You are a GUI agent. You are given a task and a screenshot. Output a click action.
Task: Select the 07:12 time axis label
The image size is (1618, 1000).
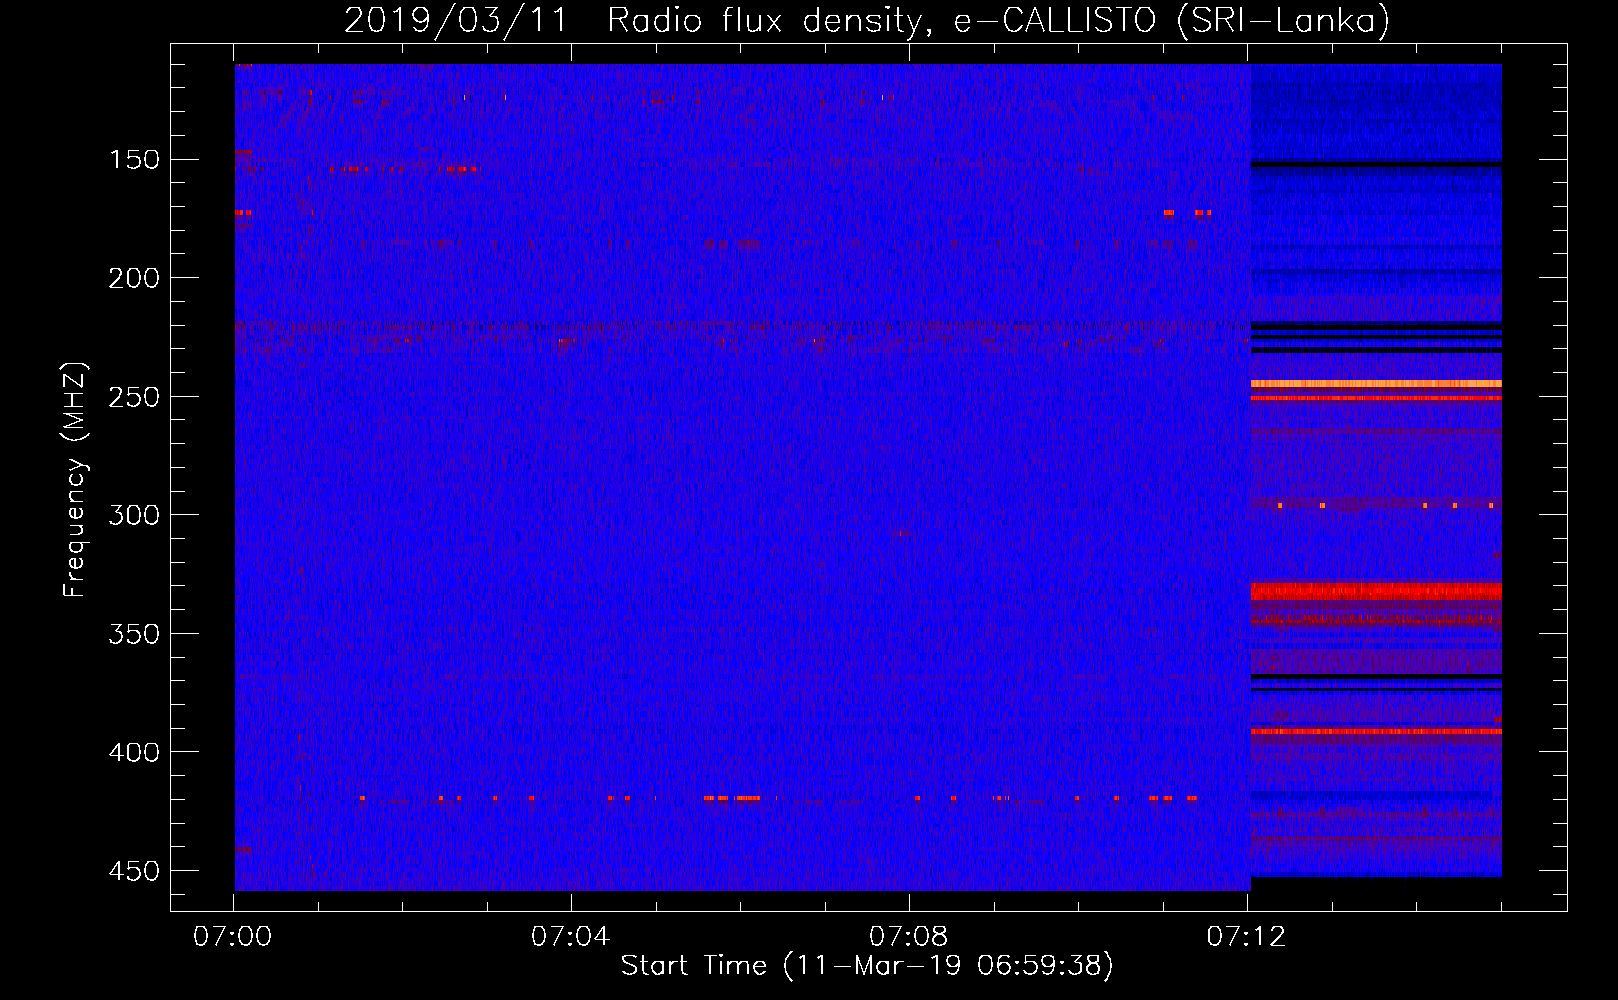coord(1246,937)
